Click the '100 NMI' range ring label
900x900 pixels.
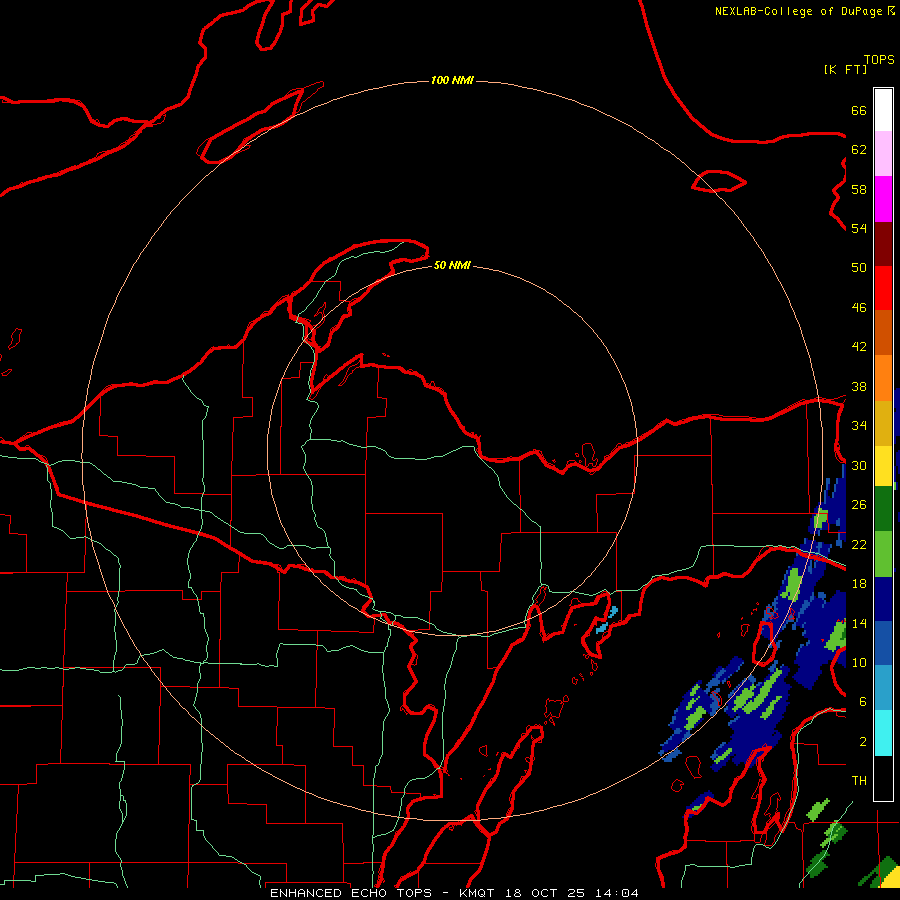pyautogui.click(x=452, y=80)
